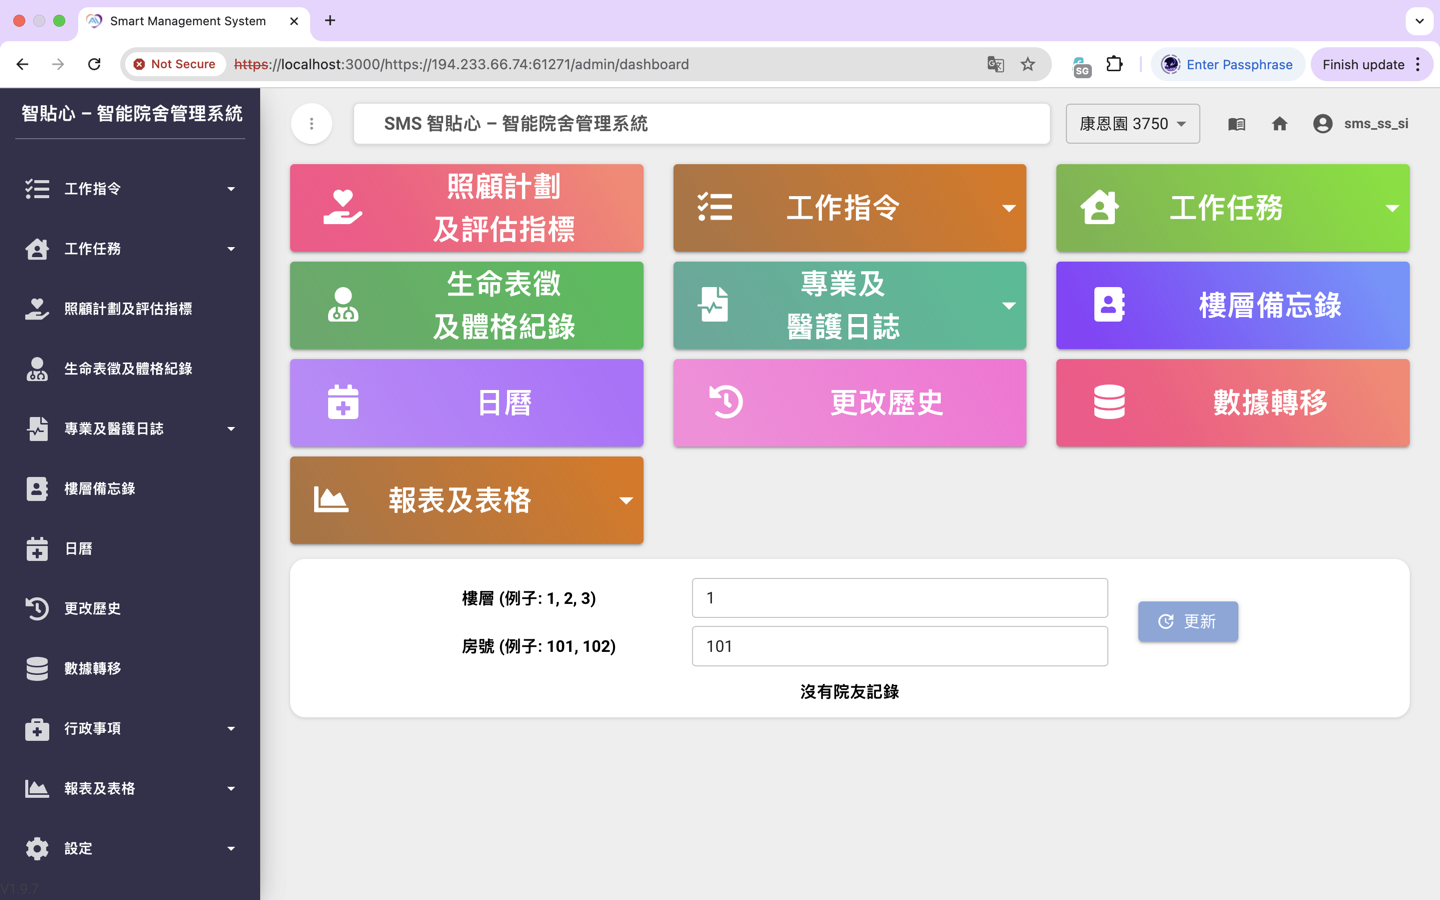
Task: Expand 報表及表格 sidebar arrow
Action: [231, 789]
